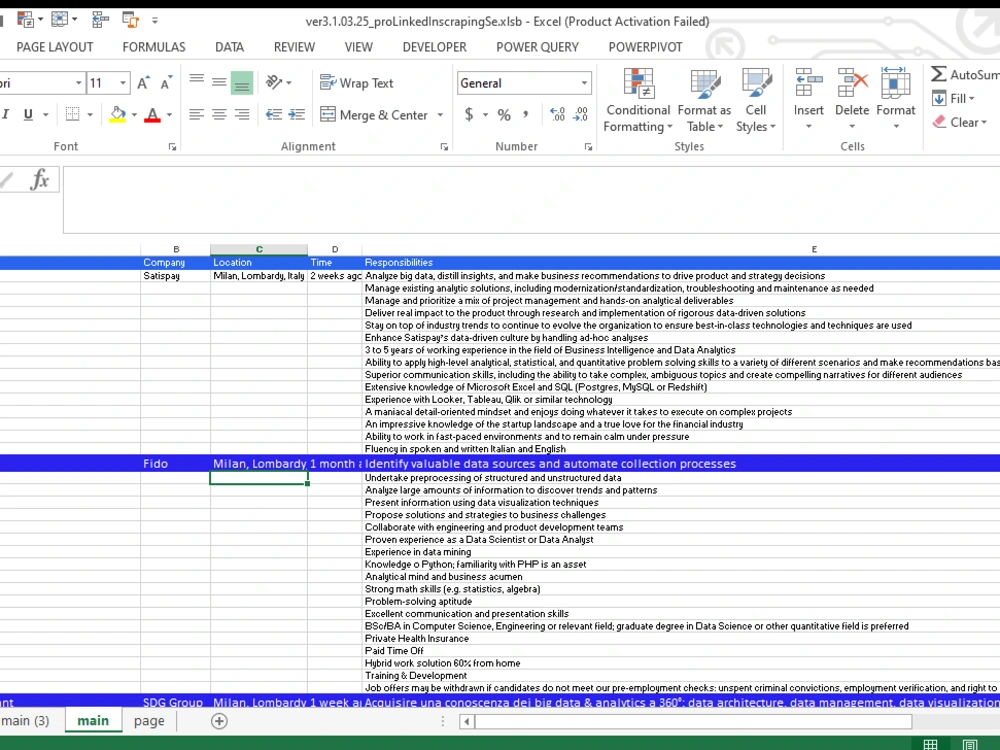This screenshot has width=1000, height=750.
Task: Expand Merge & Center dropdown arrow
Action: pyautogui.click(x=440, y=115)
